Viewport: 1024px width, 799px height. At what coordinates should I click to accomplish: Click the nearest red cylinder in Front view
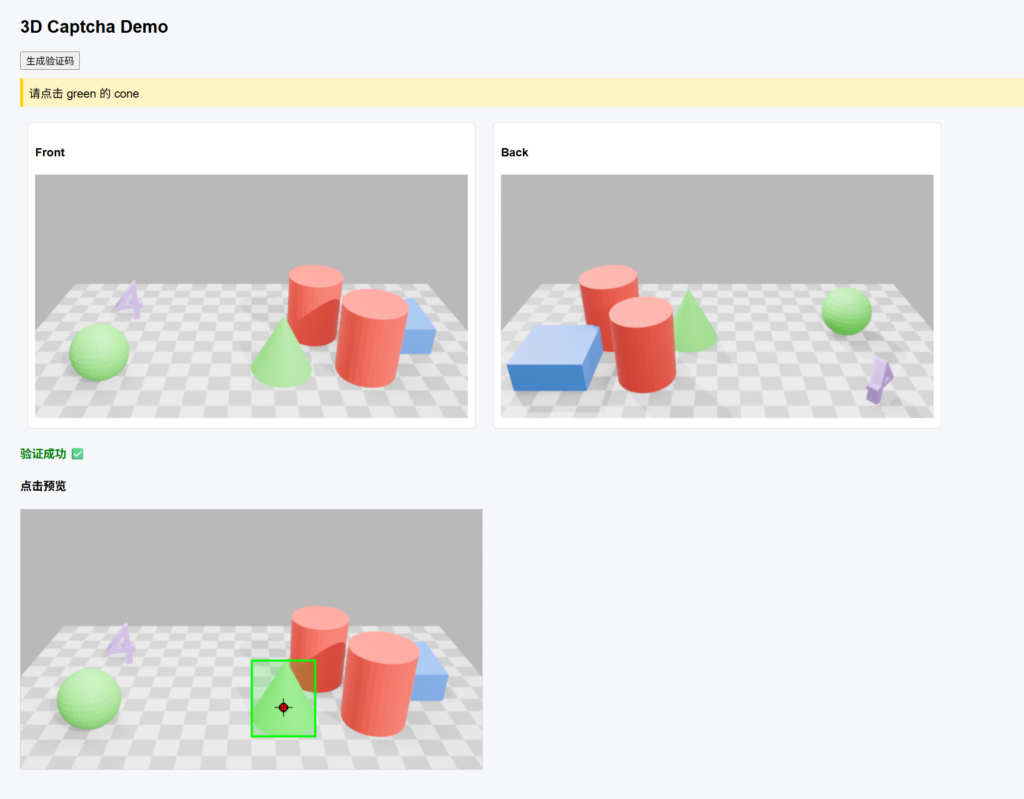(x=371, y=338)
